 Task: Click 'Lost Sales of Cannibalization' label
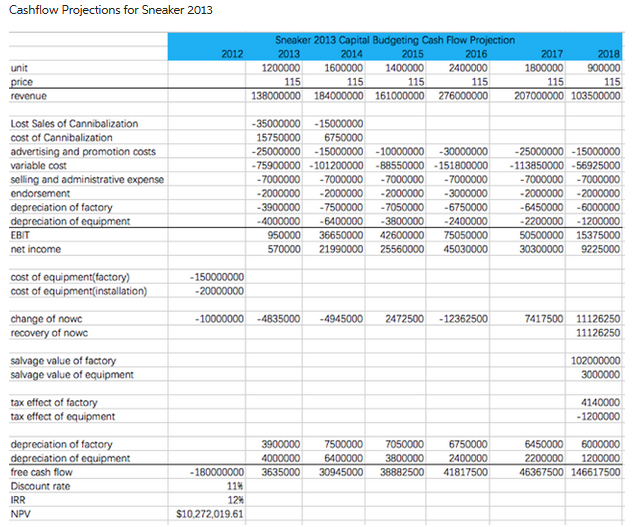pyautogui.click(x=74, y=124)
